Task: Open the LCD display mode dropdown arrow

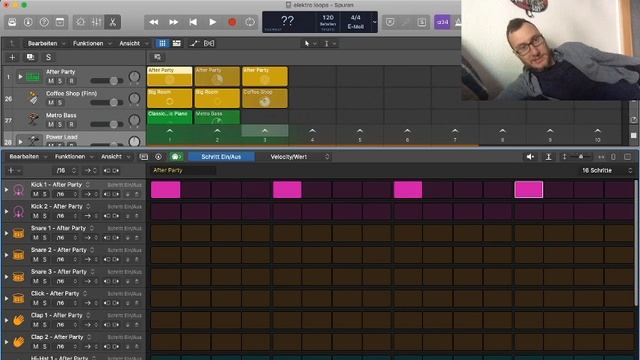Action: pyautogui.click(x=374, y=22)
